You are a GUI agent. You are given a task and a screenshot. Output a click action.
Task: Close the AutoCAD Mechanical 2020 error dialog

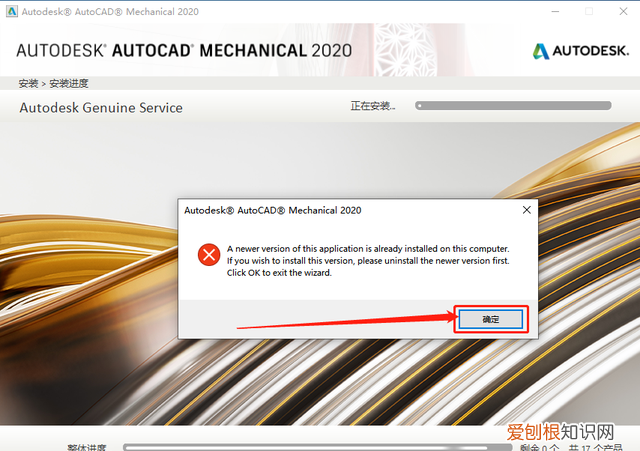click(527, 210)
